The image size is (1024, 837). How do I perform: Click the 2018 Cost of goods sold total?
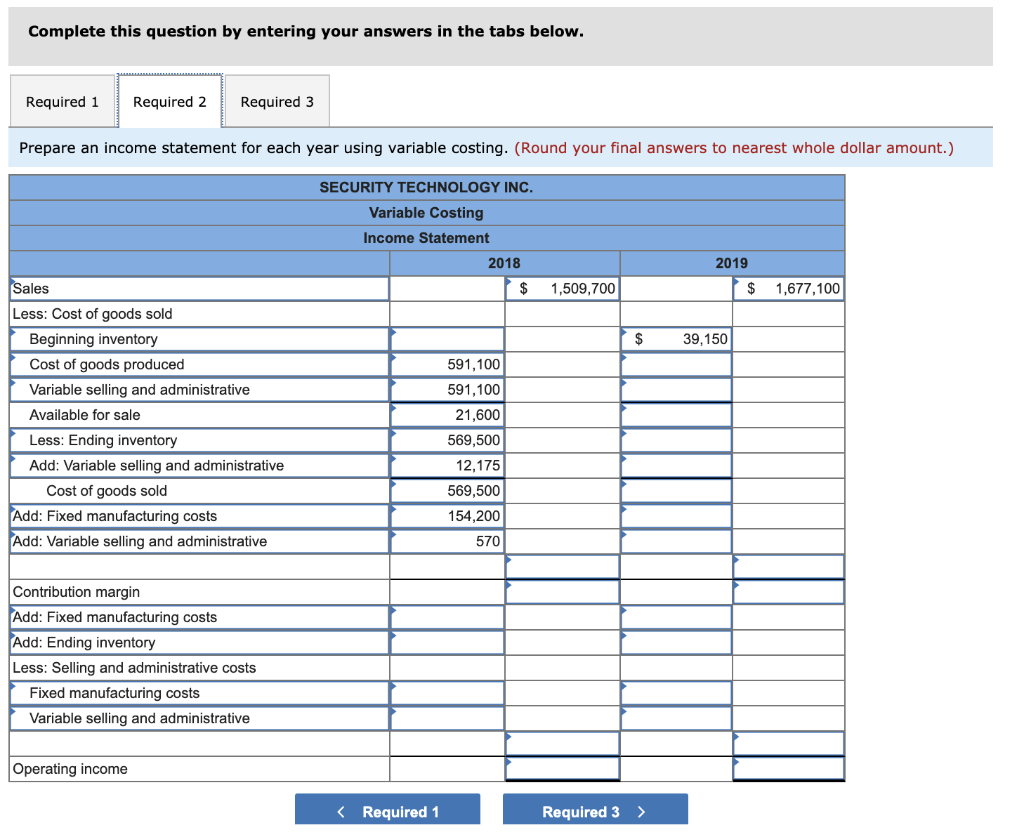click(447, 491)
